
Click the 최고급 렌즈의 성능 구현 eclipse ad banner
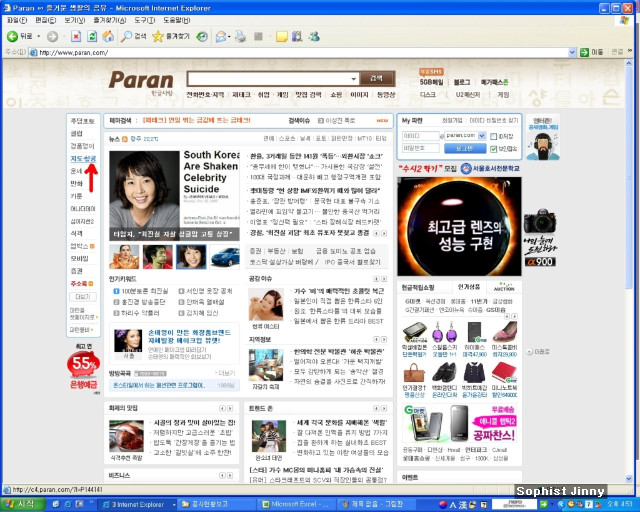[459, 226]
